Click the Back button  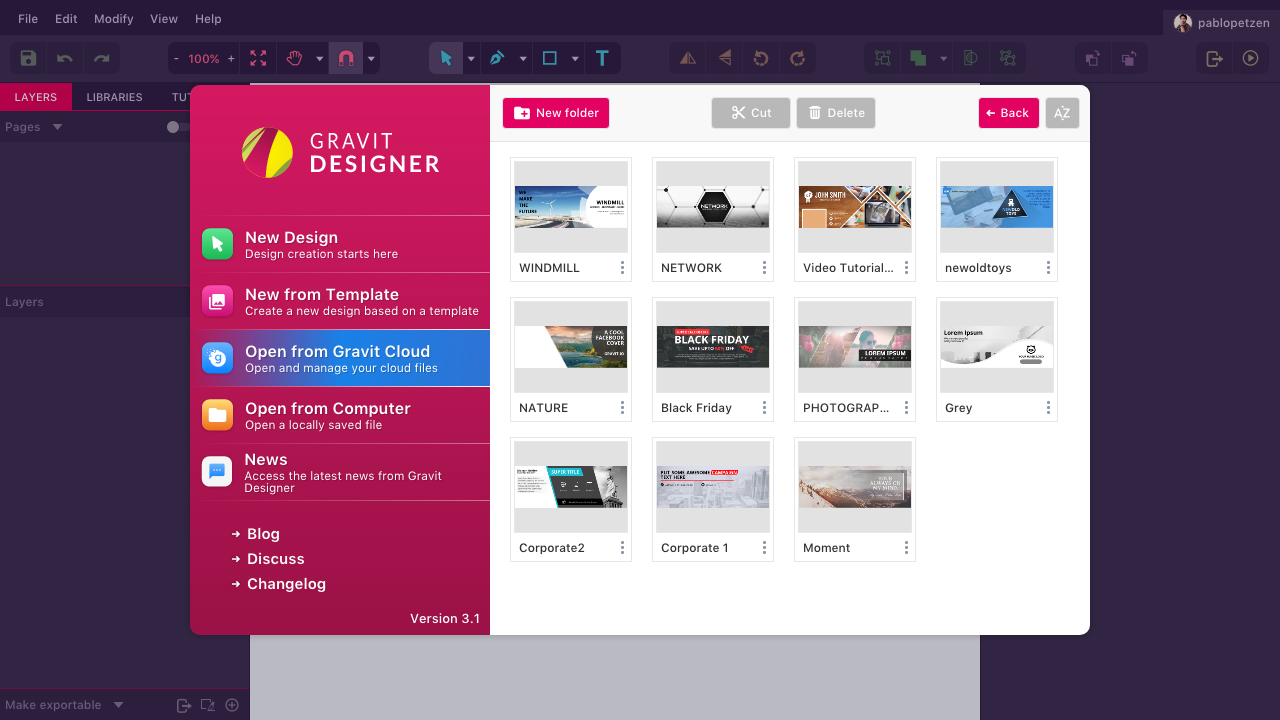click(1009, 113)
